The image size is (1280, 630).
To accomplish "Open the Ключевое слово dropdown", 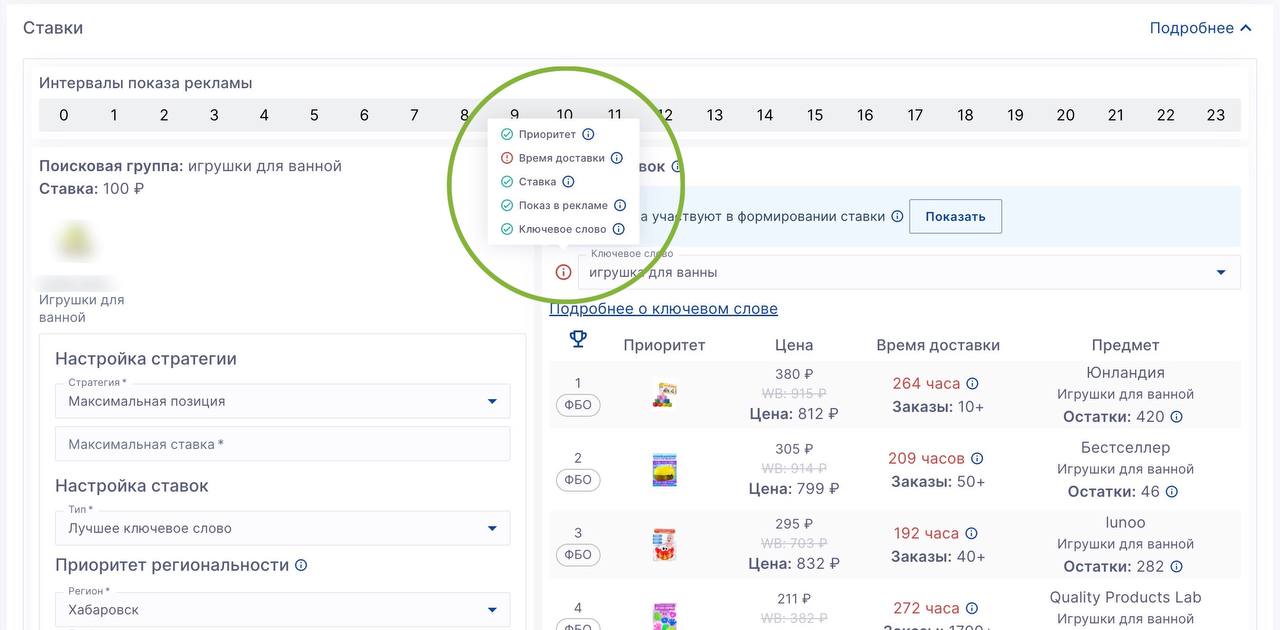I will tap(908, 272).
